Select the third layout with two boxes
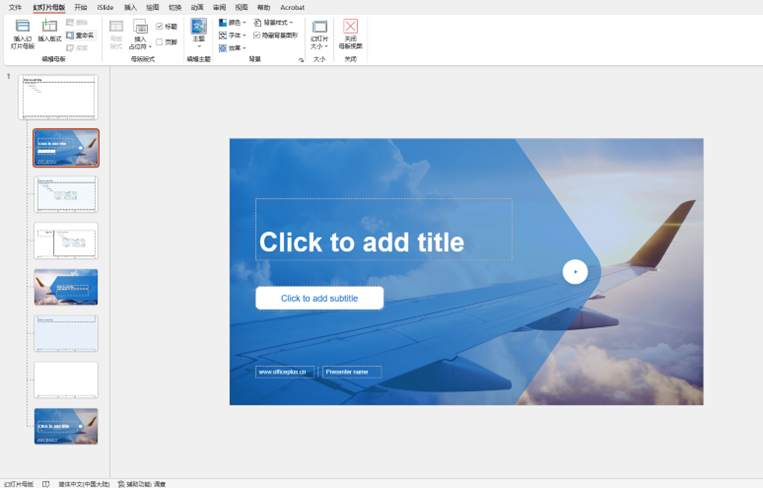 point(66,241)
